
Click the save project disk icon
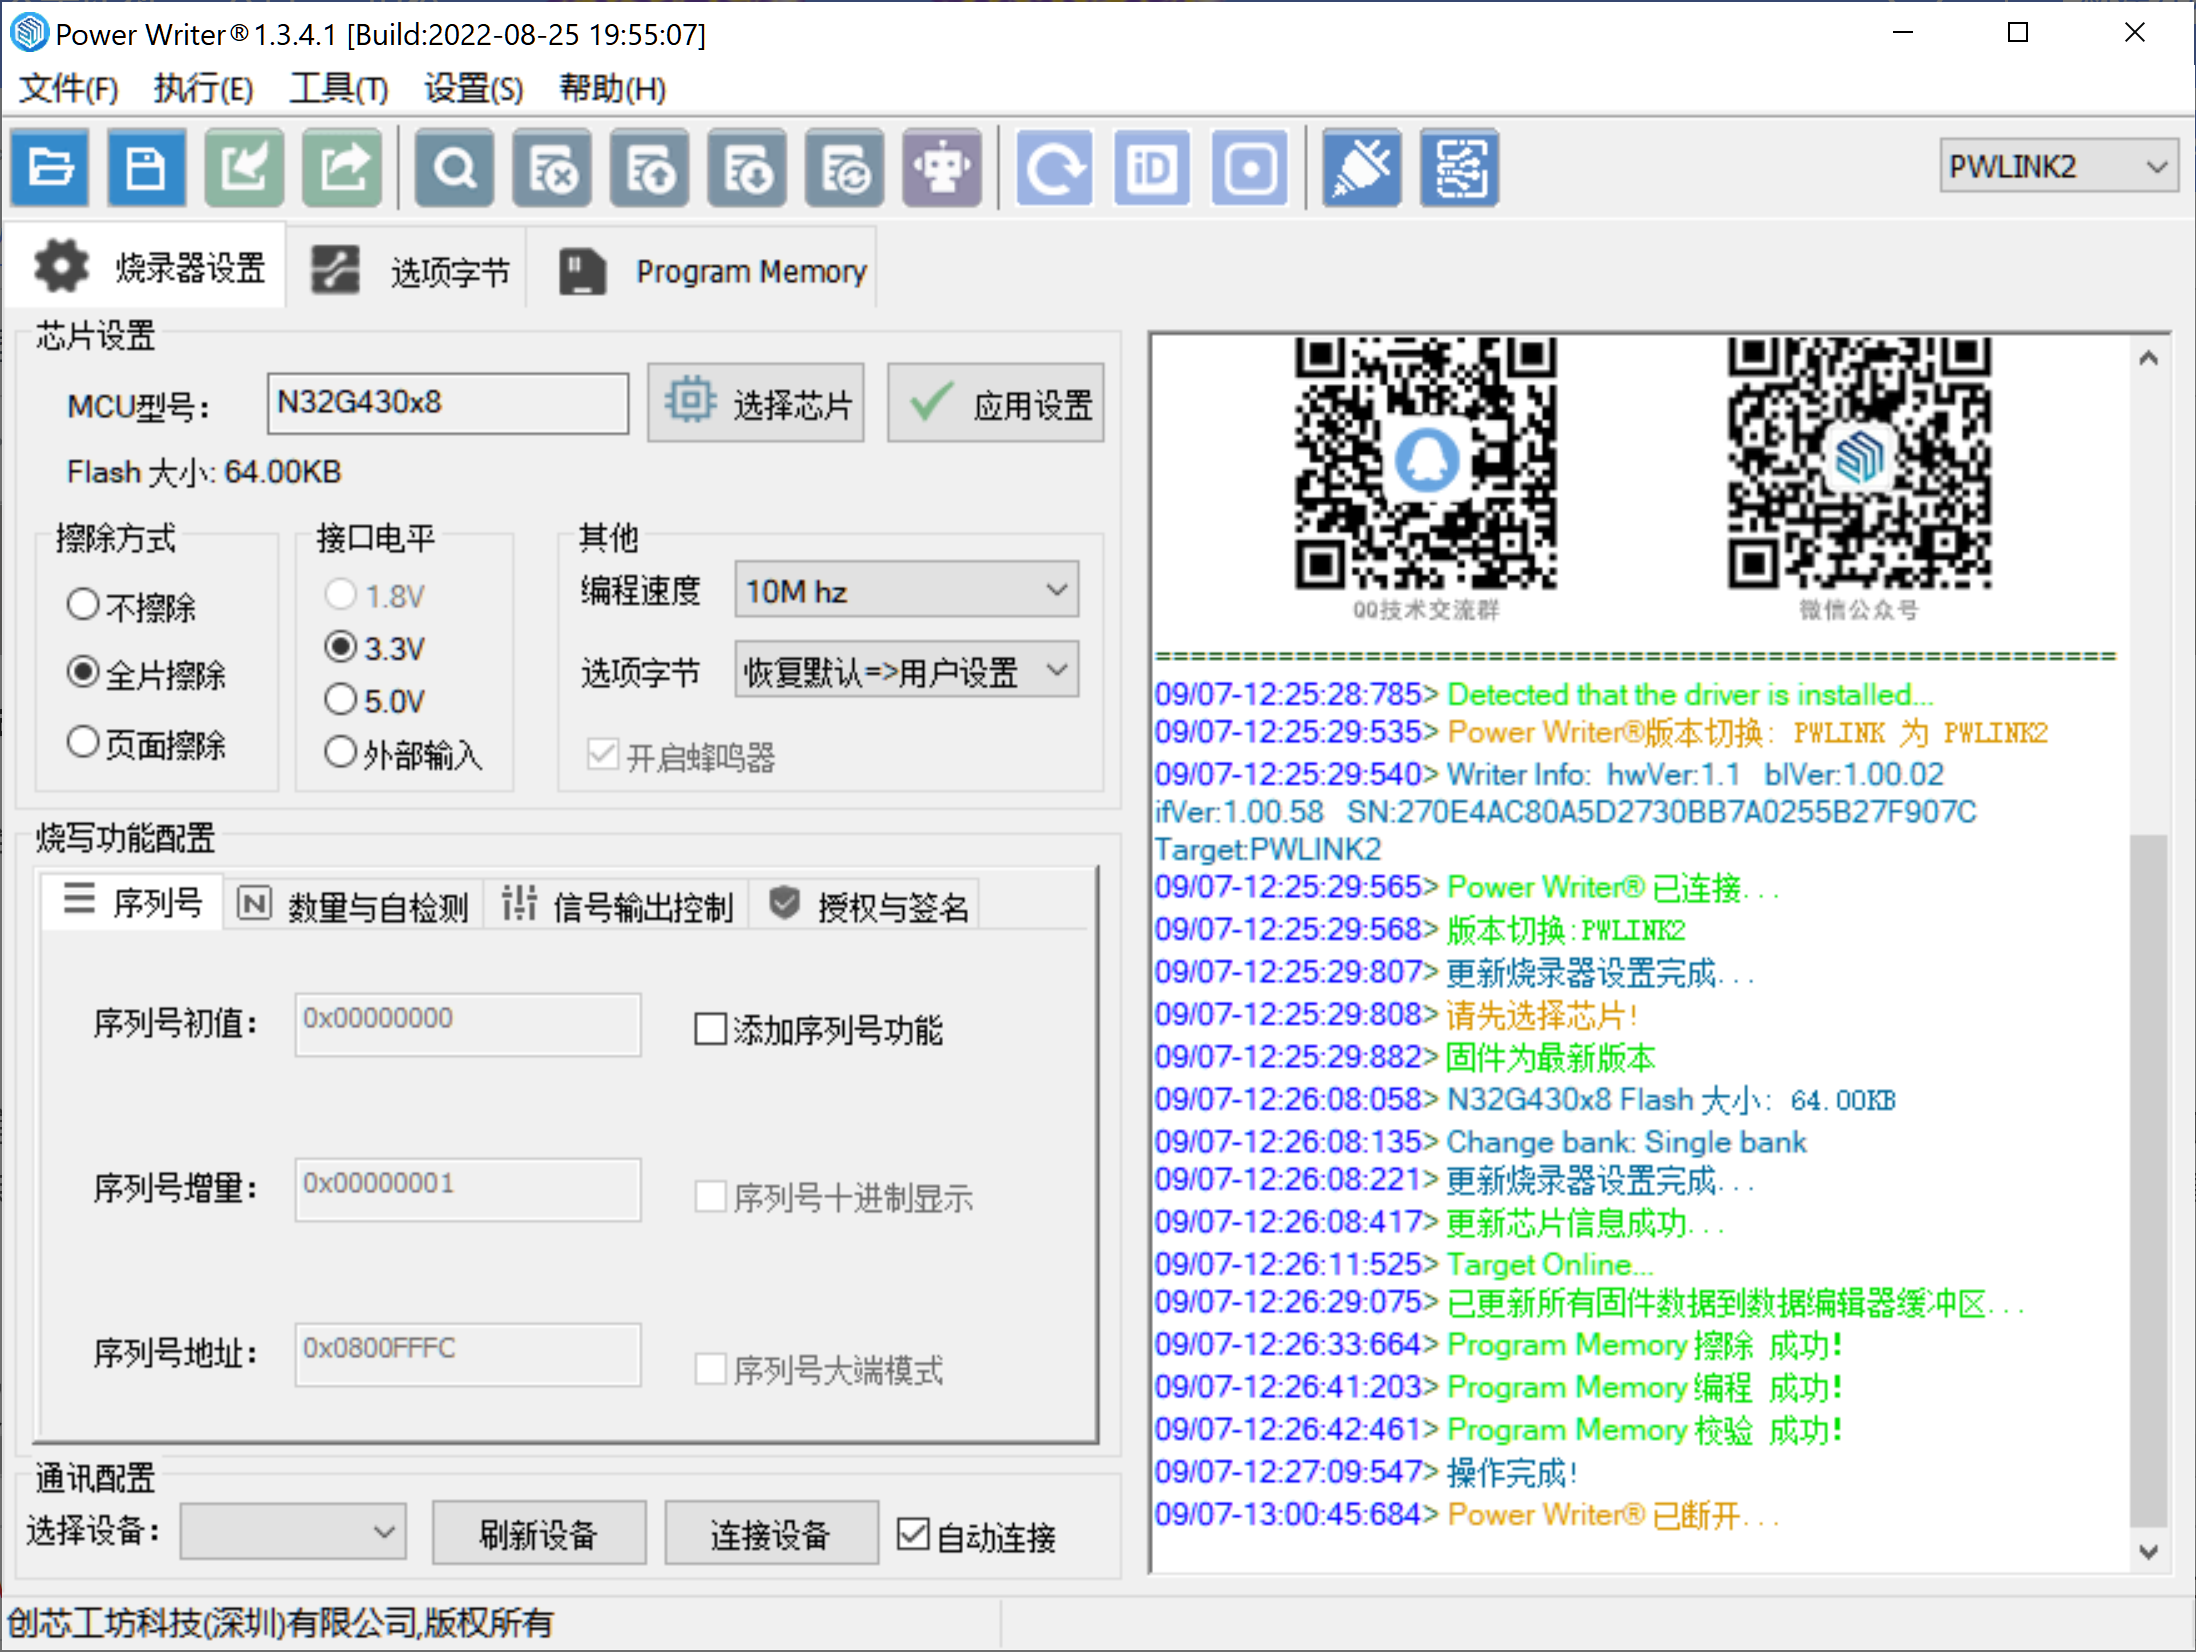coord(146,168)
